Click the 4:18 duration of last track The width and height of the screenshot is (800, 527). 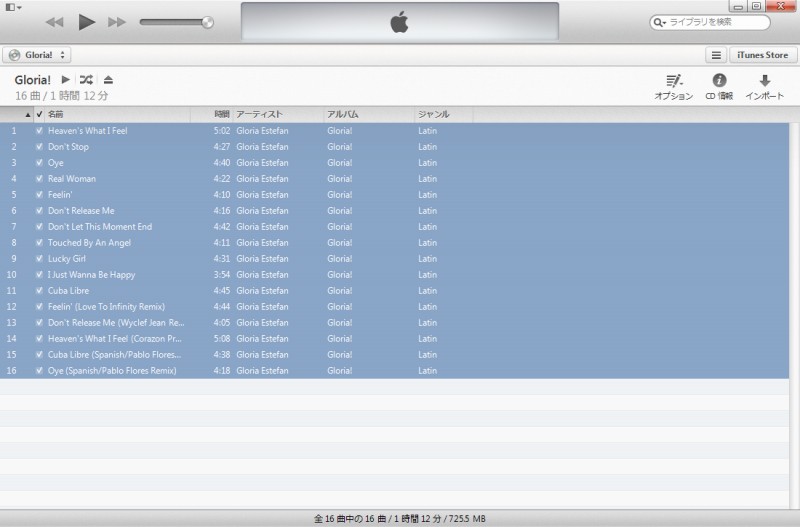tap(222, 370)
